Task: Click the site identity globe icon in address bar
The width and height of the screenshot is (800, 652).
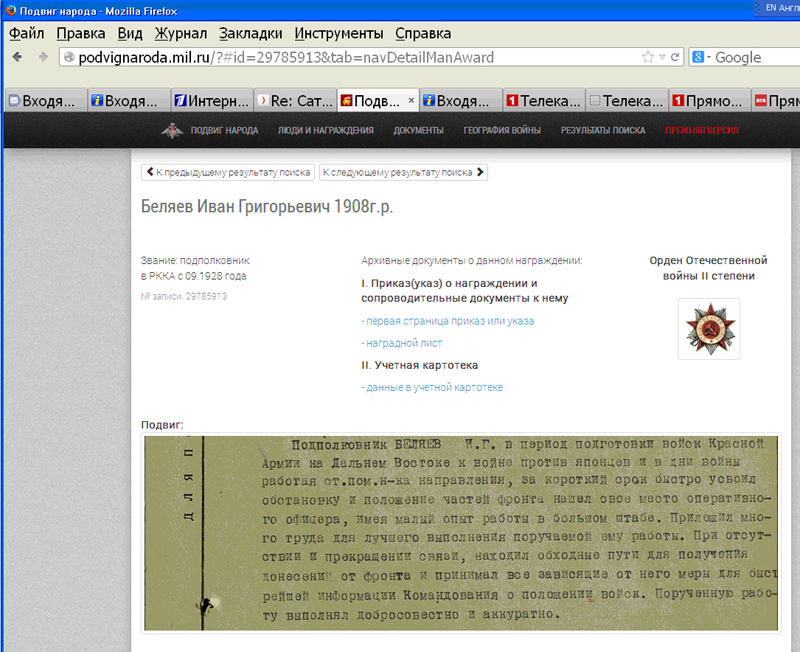Action: pos(69,57)
